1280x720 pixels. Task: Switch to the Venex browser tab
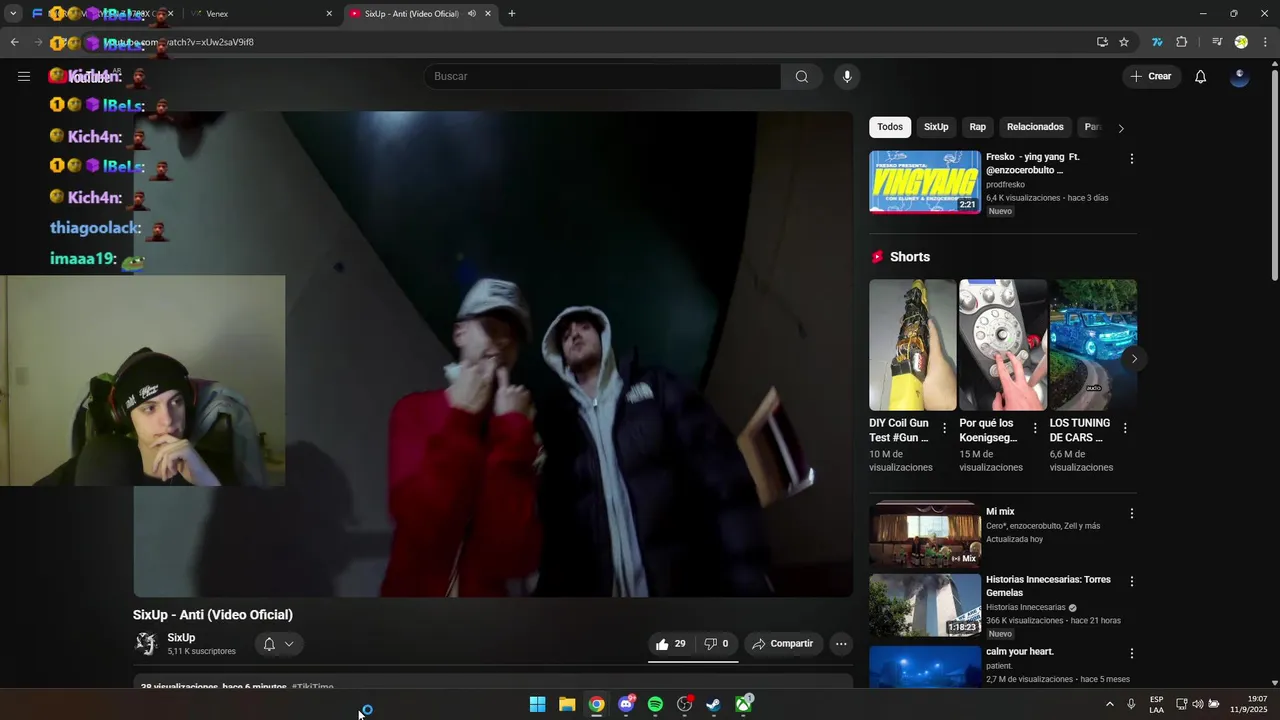[260, 14]
